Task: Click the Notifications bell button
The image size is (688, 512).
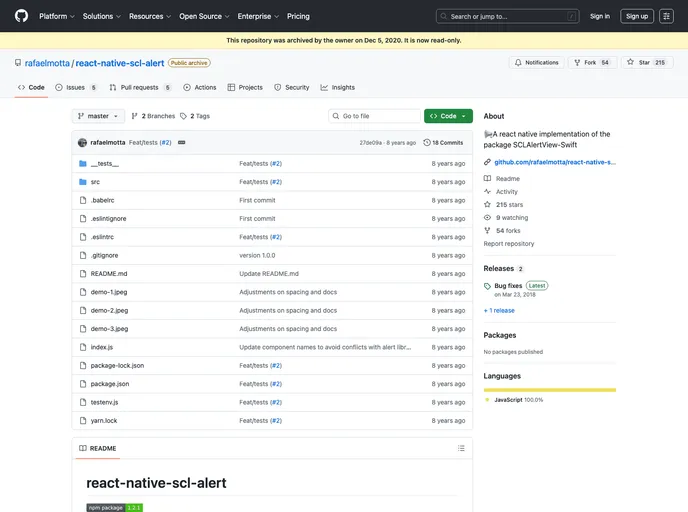Action: tap(537, 62)
